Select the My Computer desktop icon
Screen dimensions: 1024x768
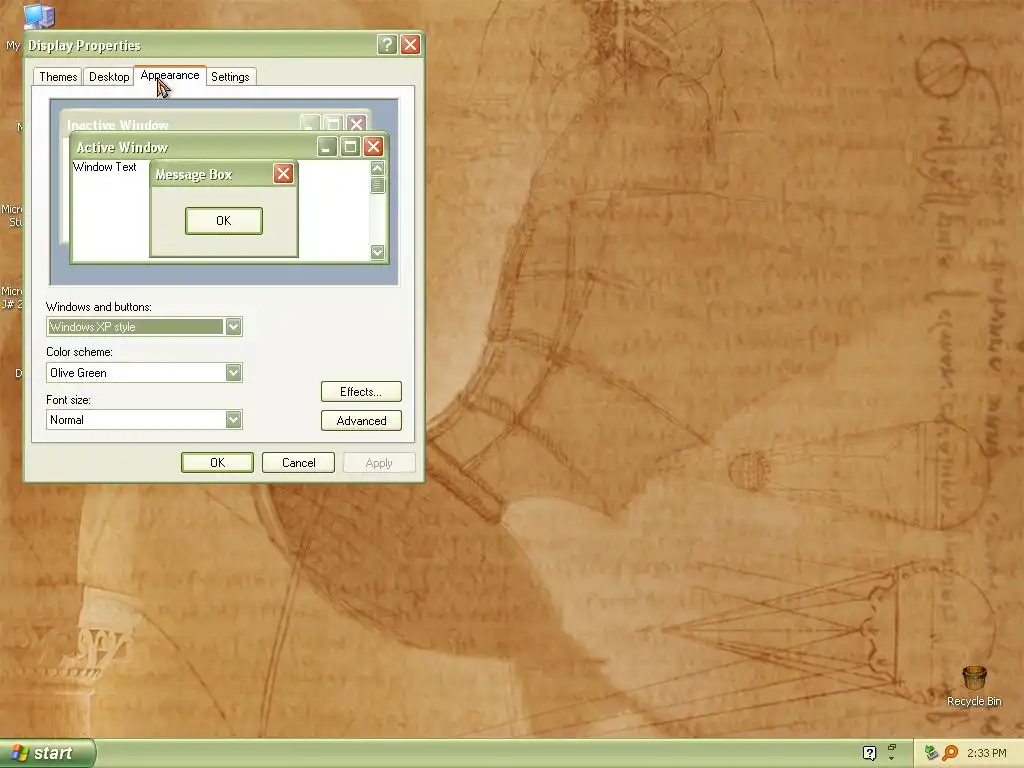(39, 16)
